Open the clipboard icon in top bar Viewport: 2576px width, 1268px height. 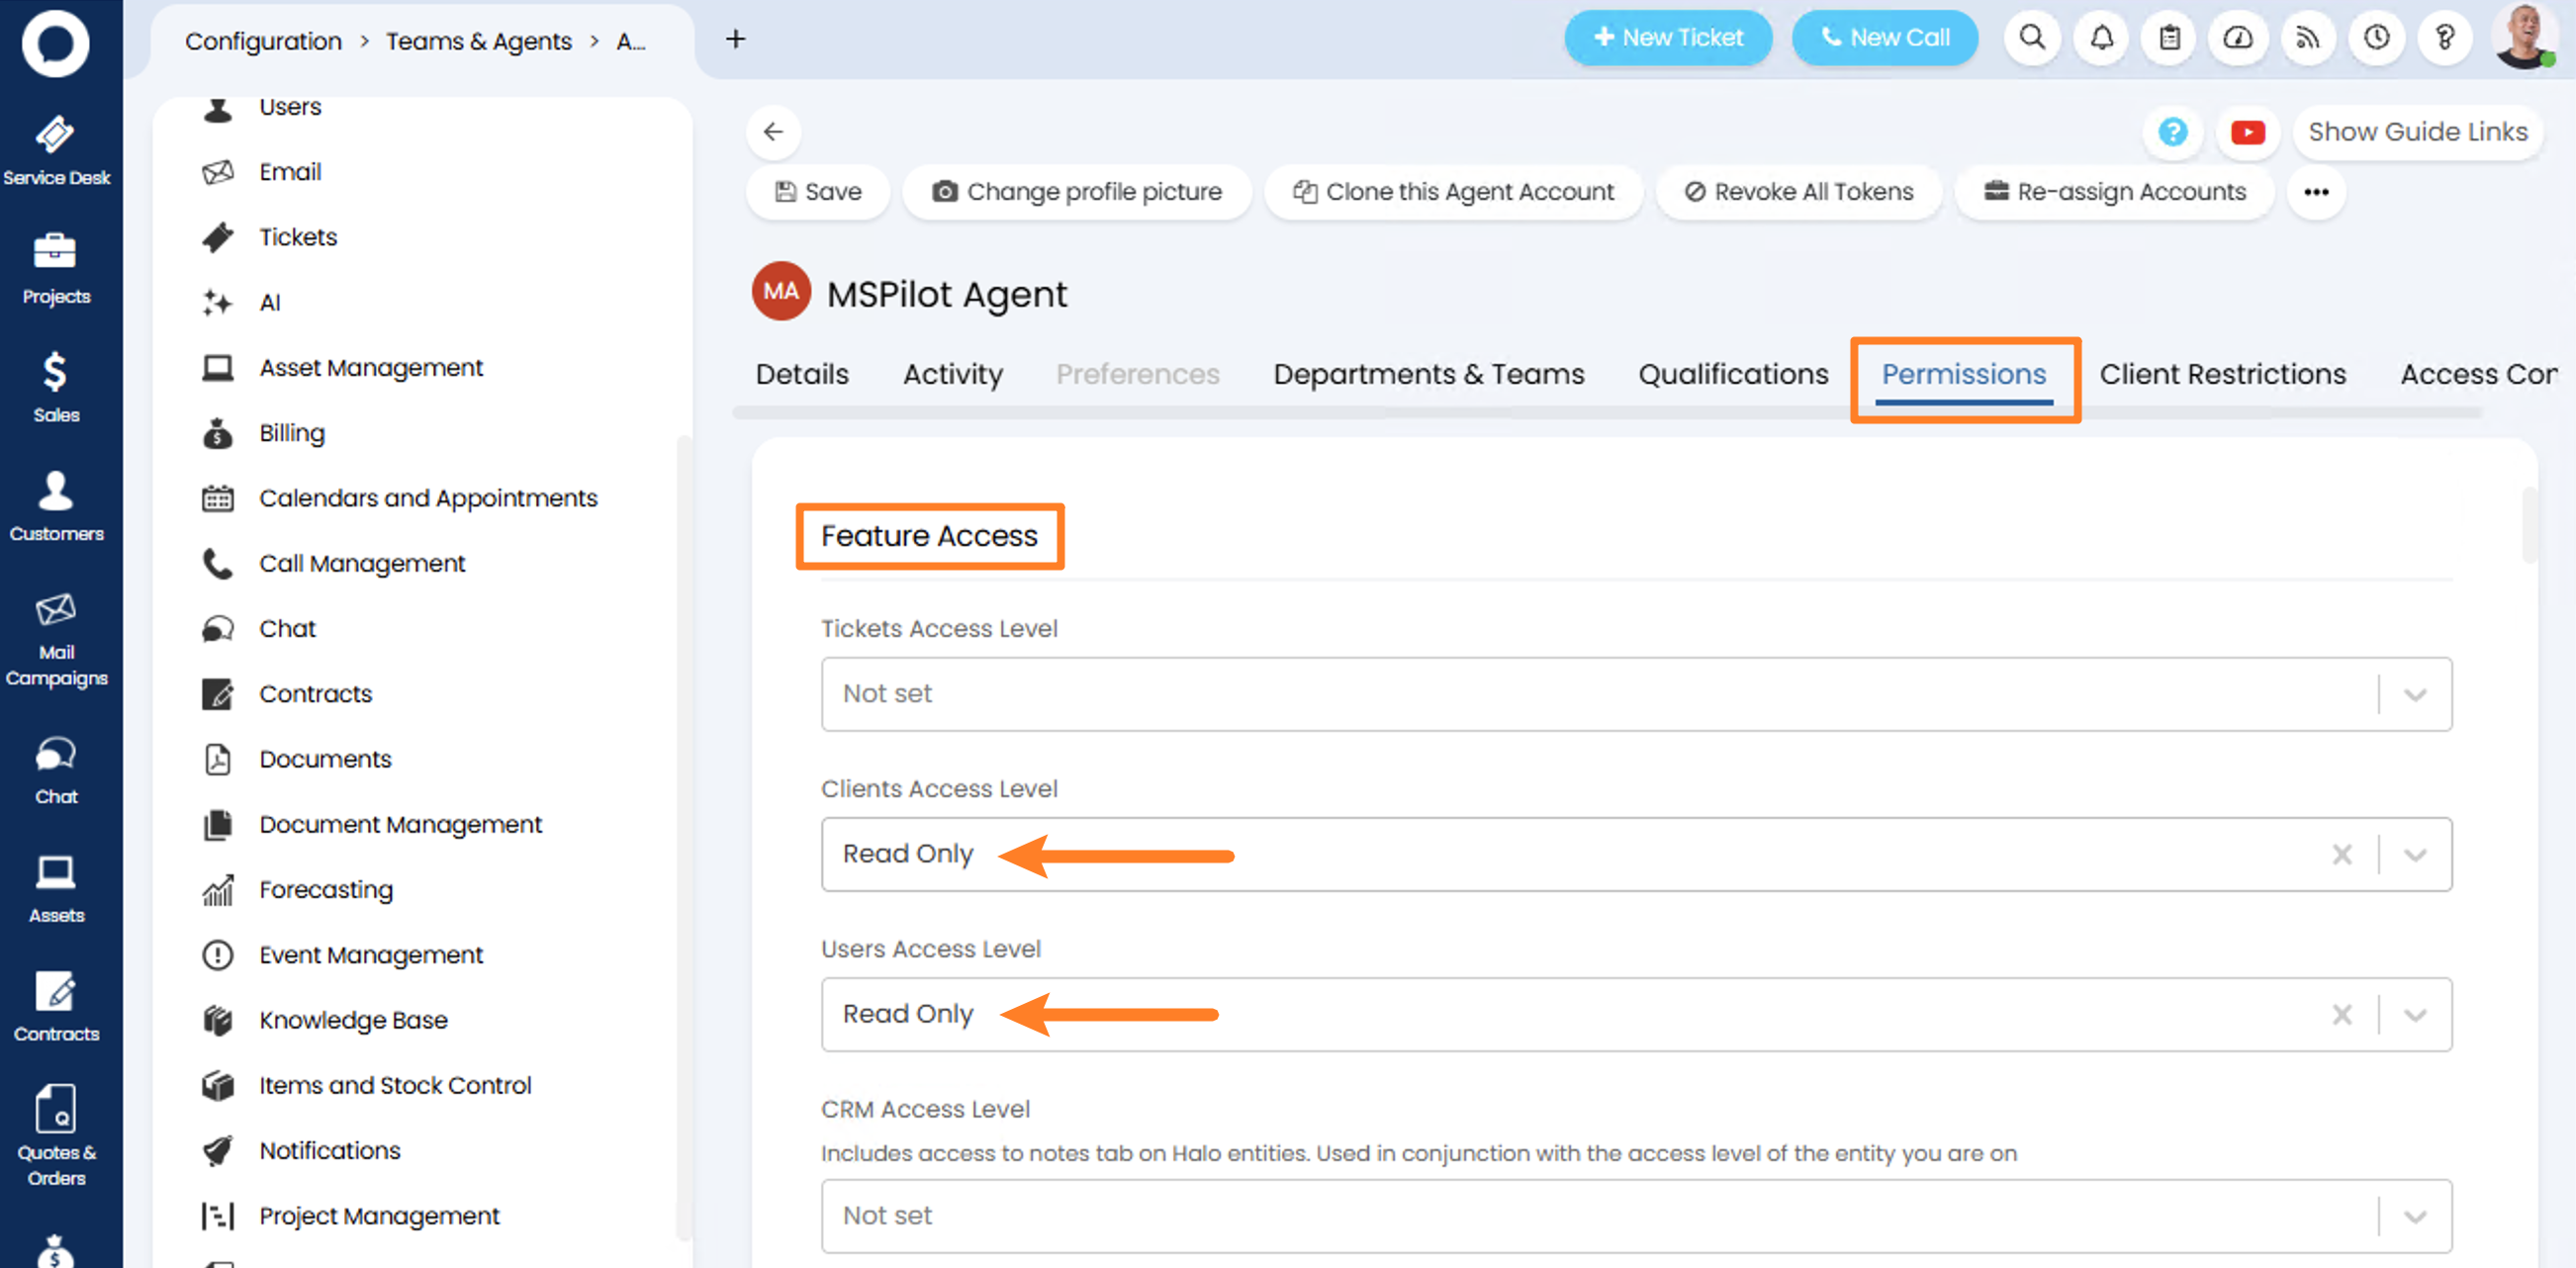click(x=2169, y=38)
